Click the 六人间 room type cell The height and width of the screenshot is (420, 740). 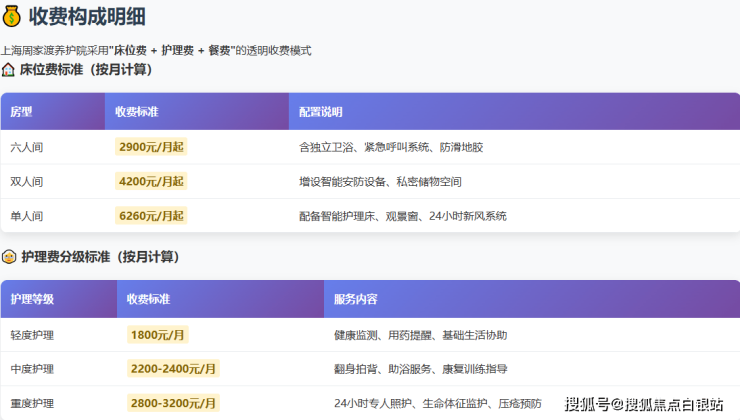point(26,147)
